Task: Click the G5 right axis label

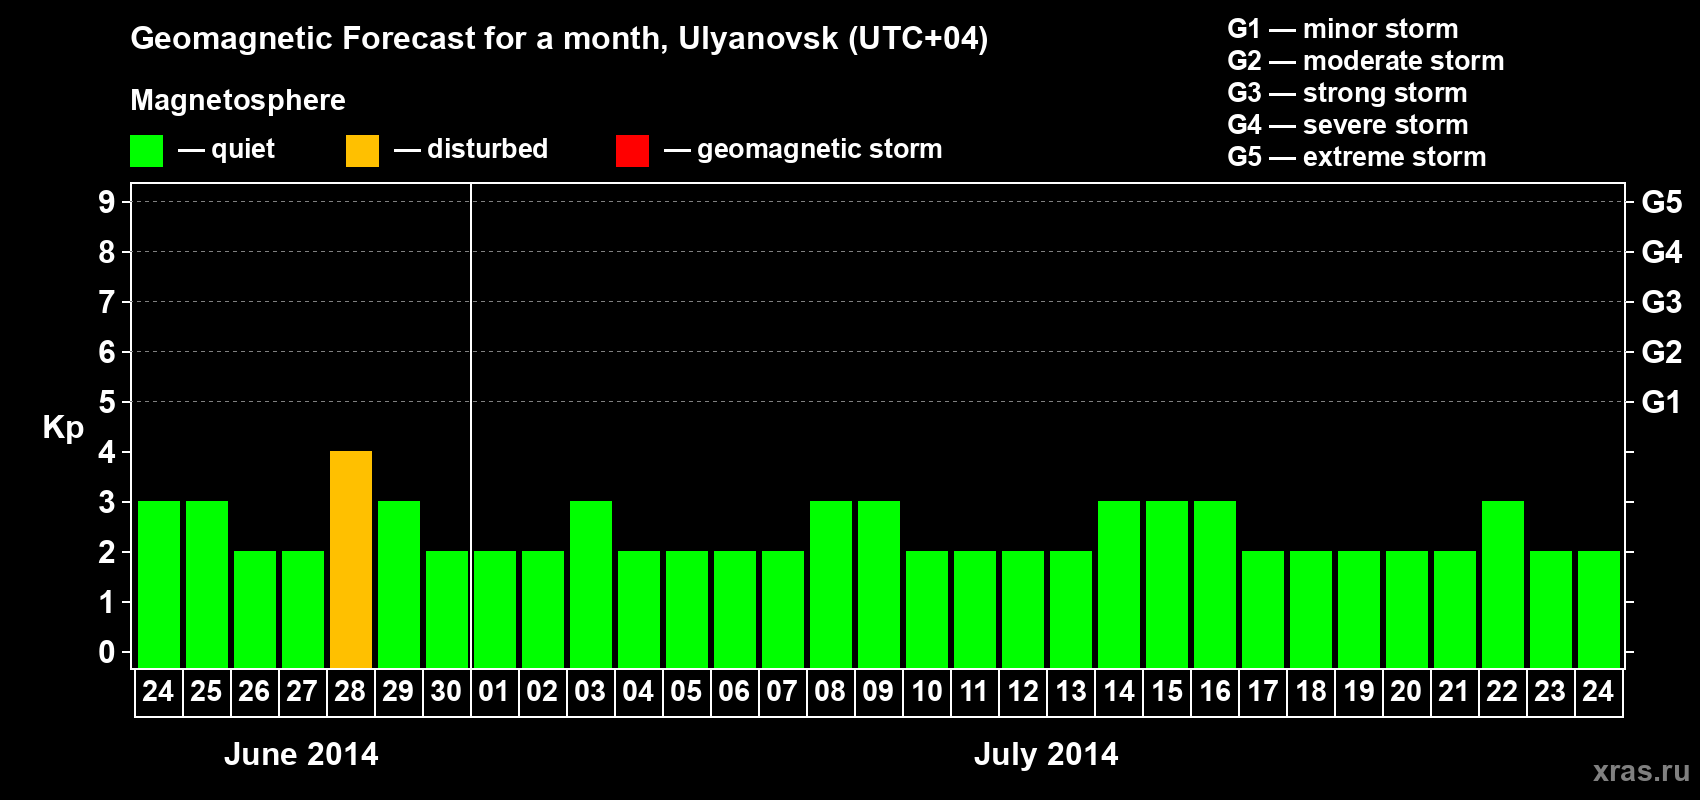Action: click(1662, 202)
